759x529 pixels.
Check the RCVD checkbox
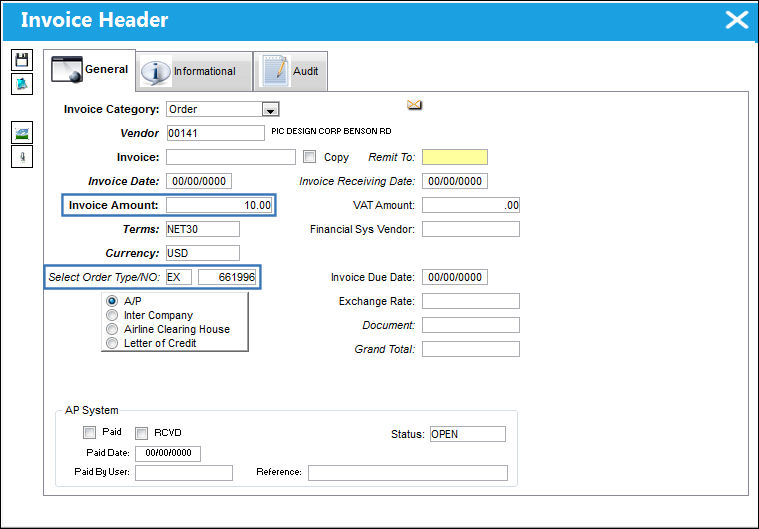click(141, 433)
